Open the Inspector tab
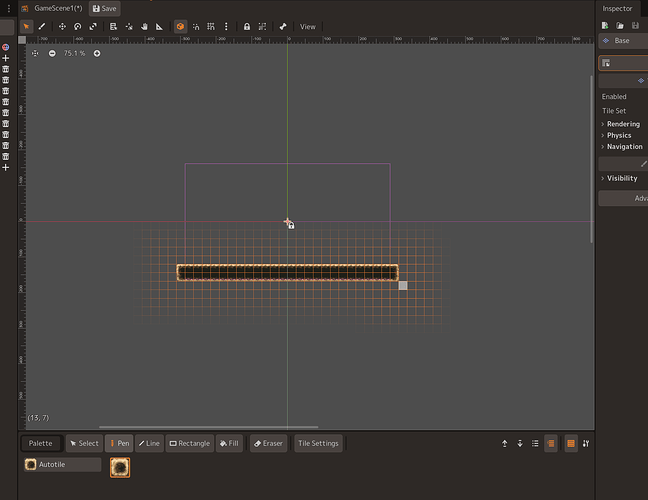The height and width of the screenshot is (500, 648). click(617, 8)
